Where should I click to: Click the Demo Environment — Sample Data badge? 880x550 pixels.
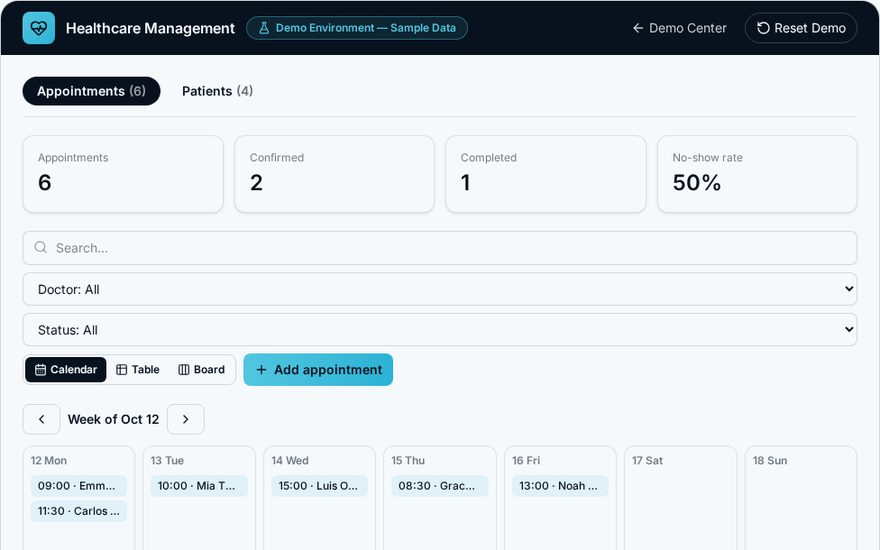(x=357, y=28)
